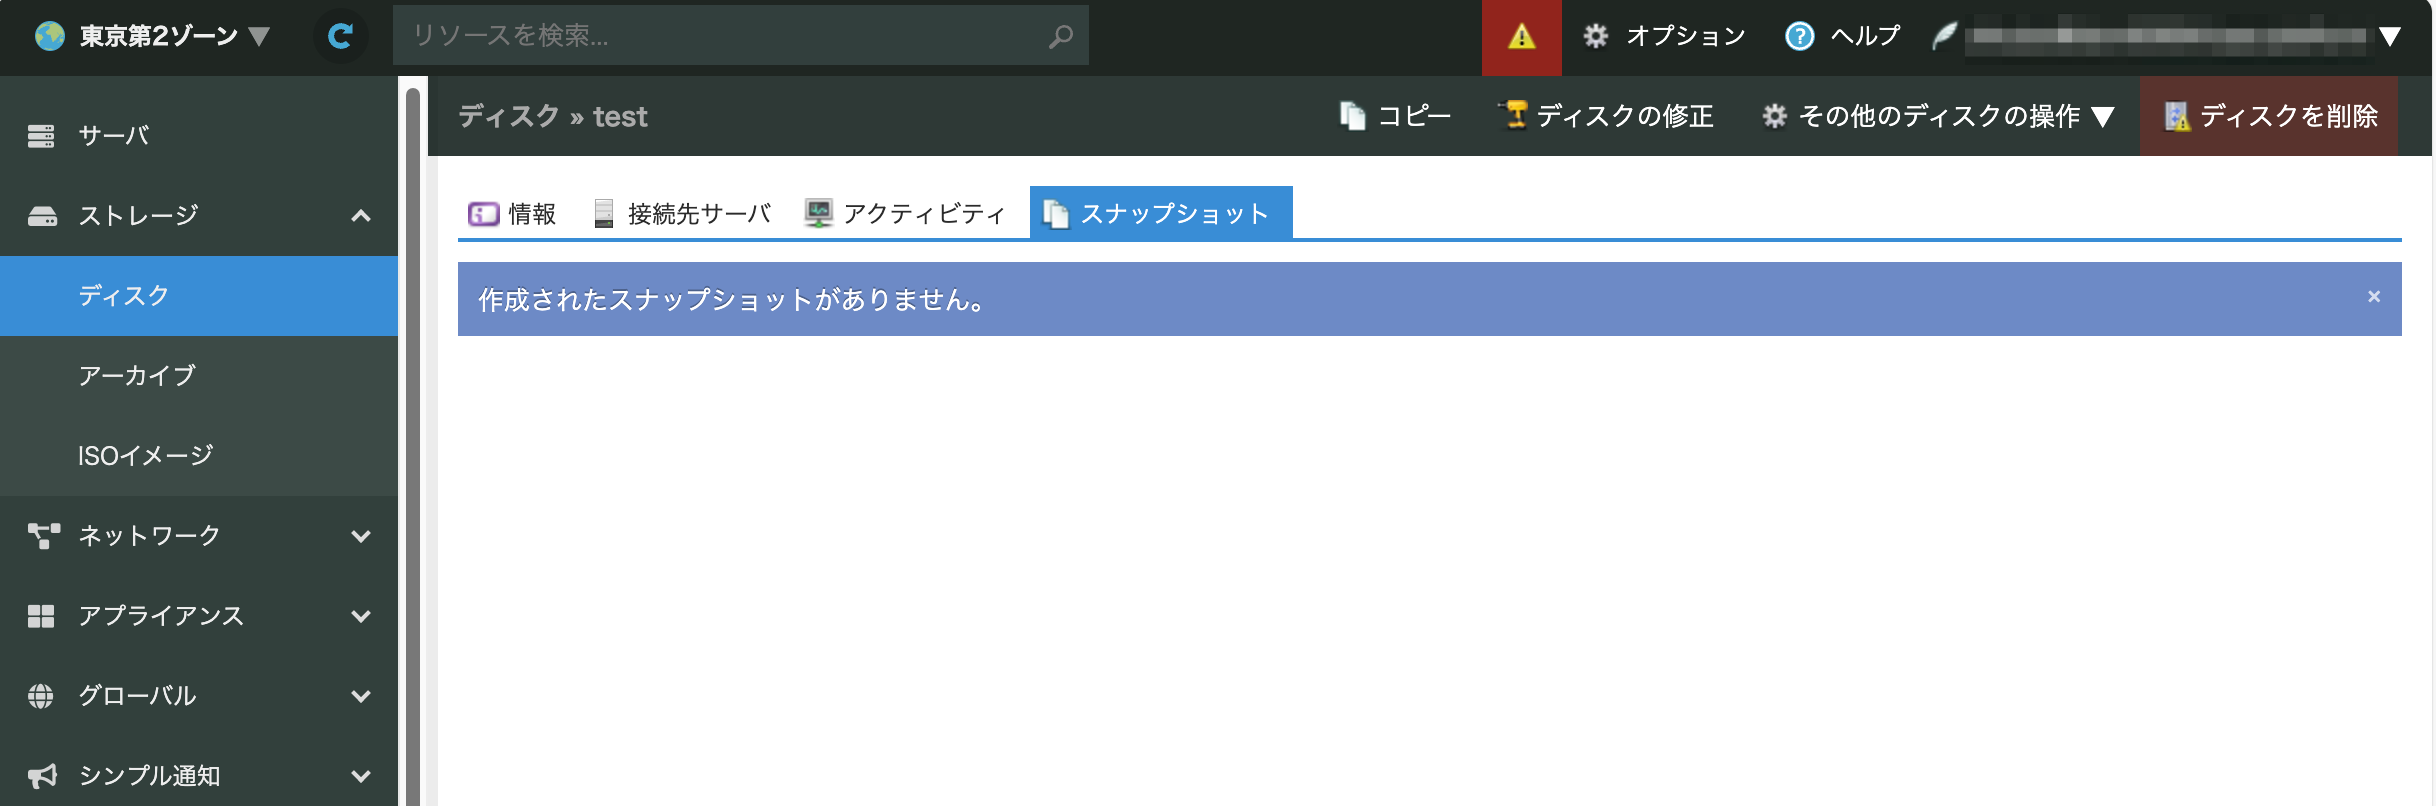Expand the ネットワーク section
Image resolution: width=2436 pixels, height=806 pixels.
point(361,536)
